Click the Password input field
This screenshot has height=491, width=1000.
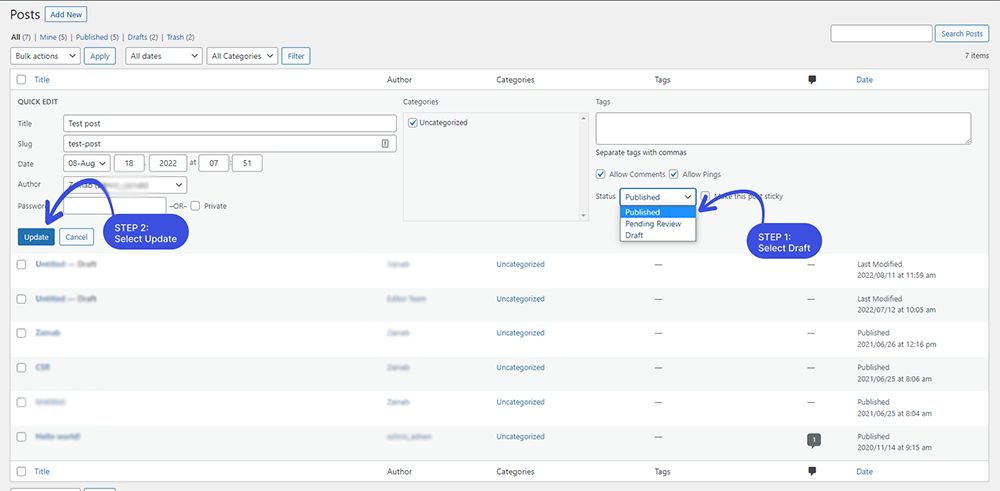[x=115, y=205]
